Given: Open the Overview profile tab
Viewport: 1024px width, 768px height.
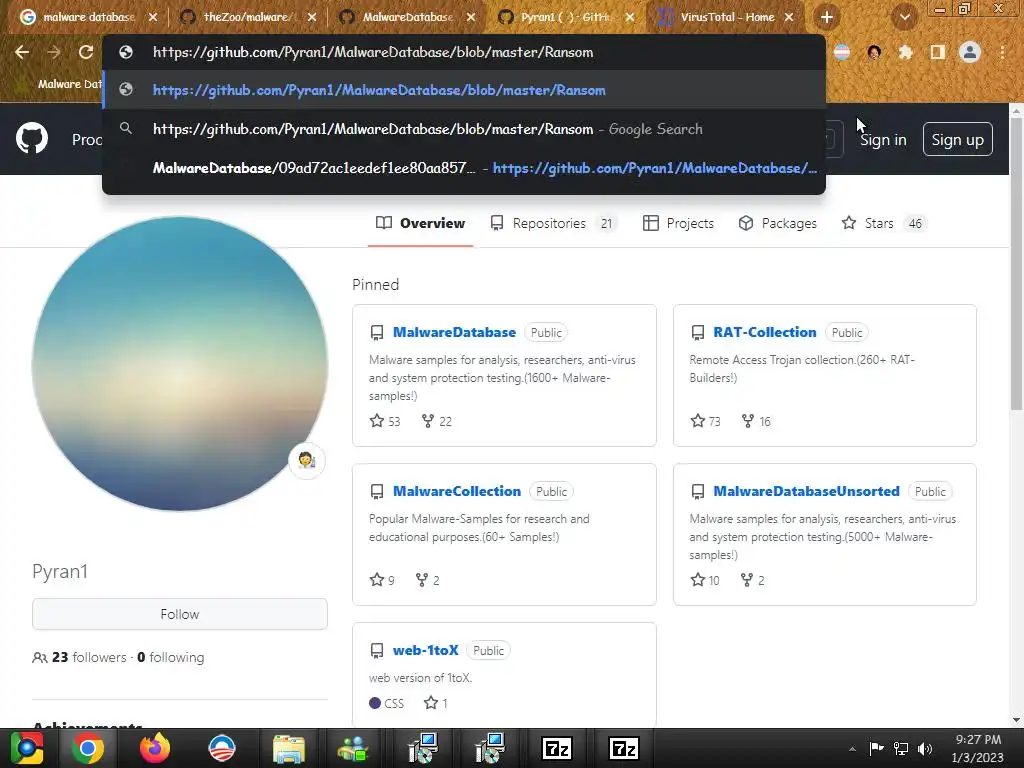Looking at the screenshot, I should pos(421,223).
